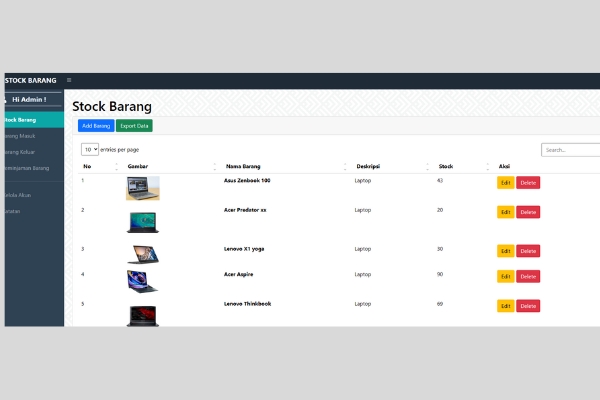
Task: Click stock value 43 for Asus Zenbook
Action: 440,180
